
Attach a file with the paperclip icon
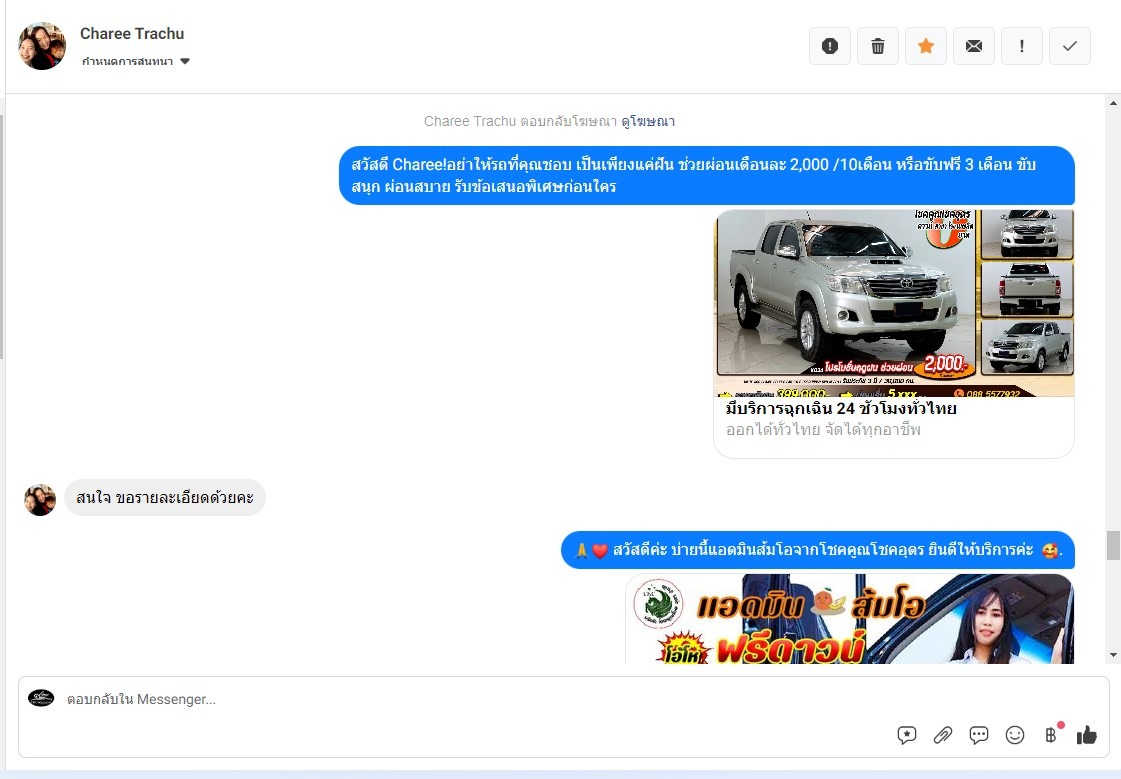(x=943, y=735)
